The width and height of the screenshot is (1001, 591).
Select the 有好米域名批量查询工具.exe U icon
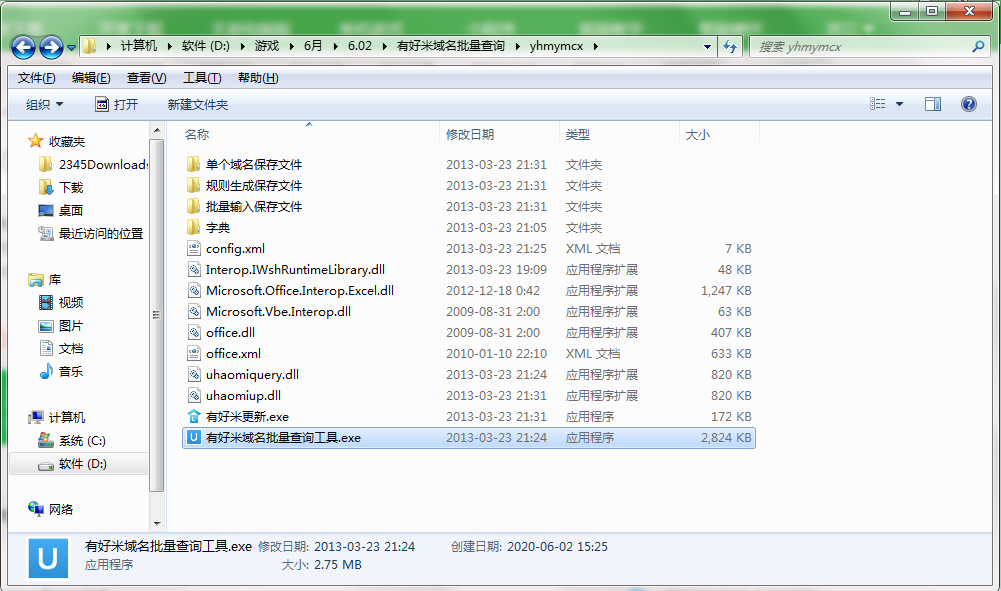[193, 438]
